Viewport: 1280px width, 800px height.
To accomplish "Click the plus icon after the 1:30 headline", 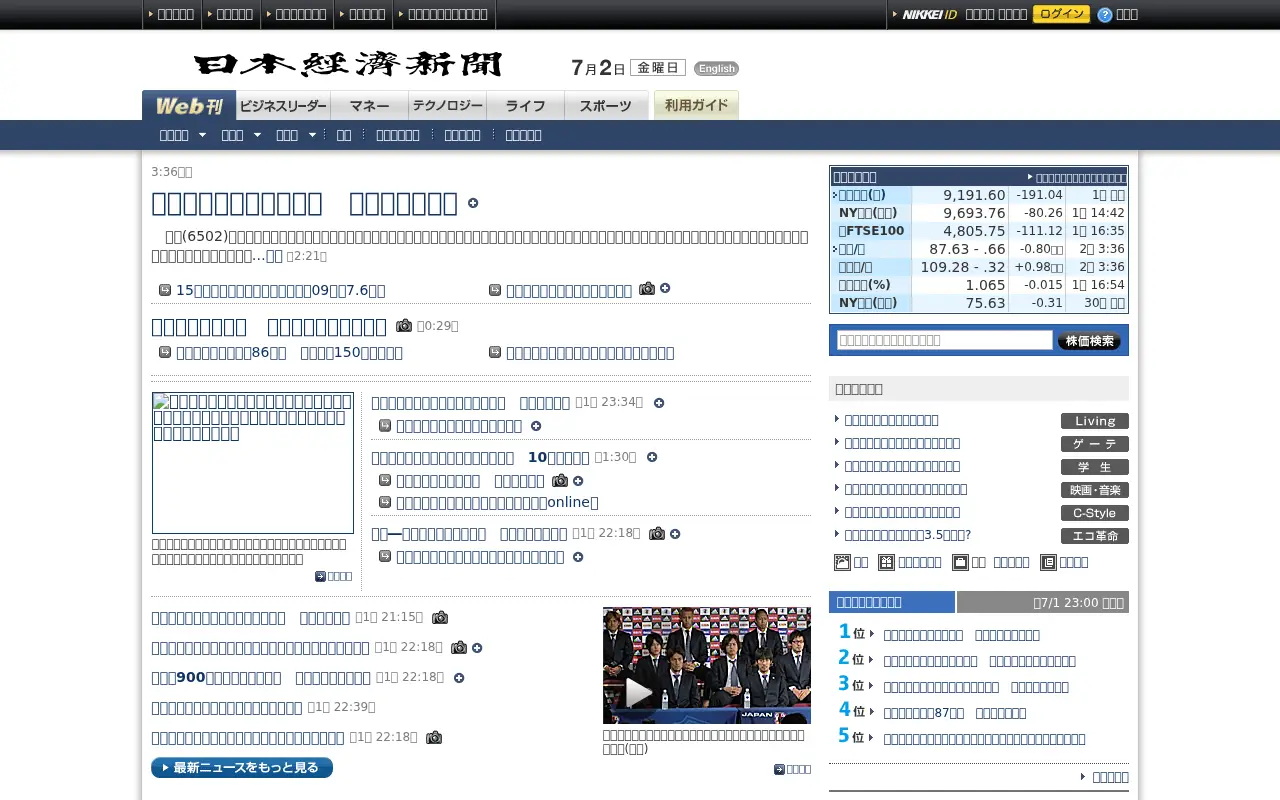I will (x=652, y=457).
